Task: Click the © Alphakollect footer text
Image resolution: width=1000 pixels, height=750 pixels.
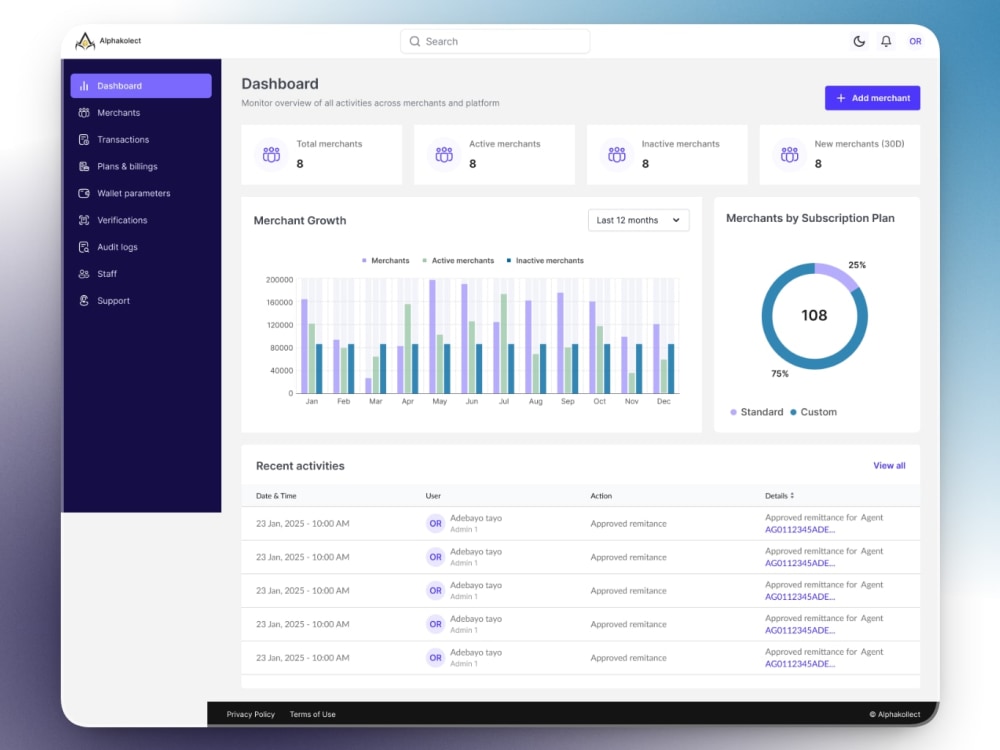Action: click(895, 714)
